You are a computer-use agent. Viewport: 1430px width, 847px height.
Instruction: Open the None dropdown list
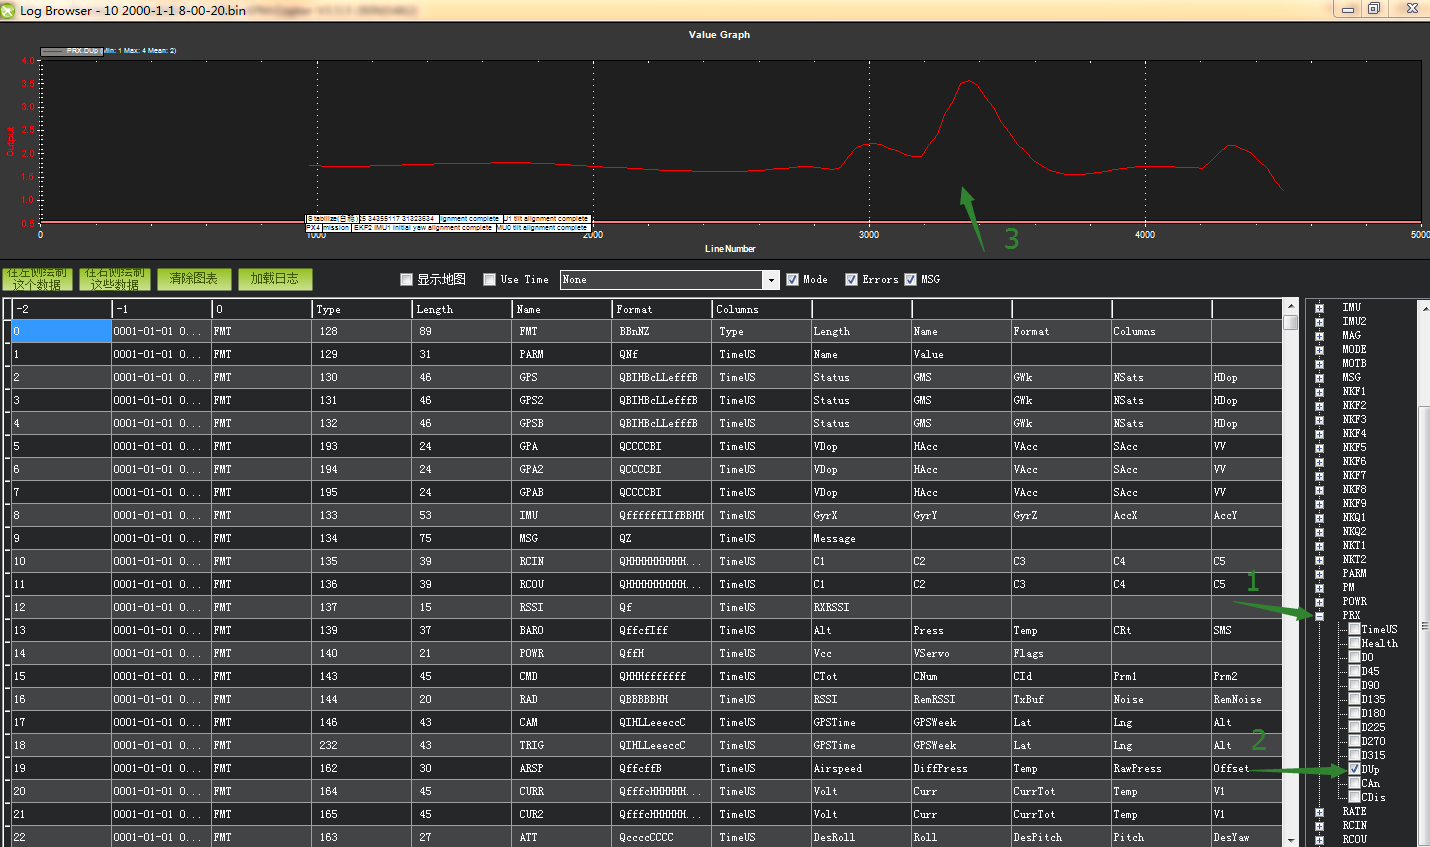(x=770, y=280)
